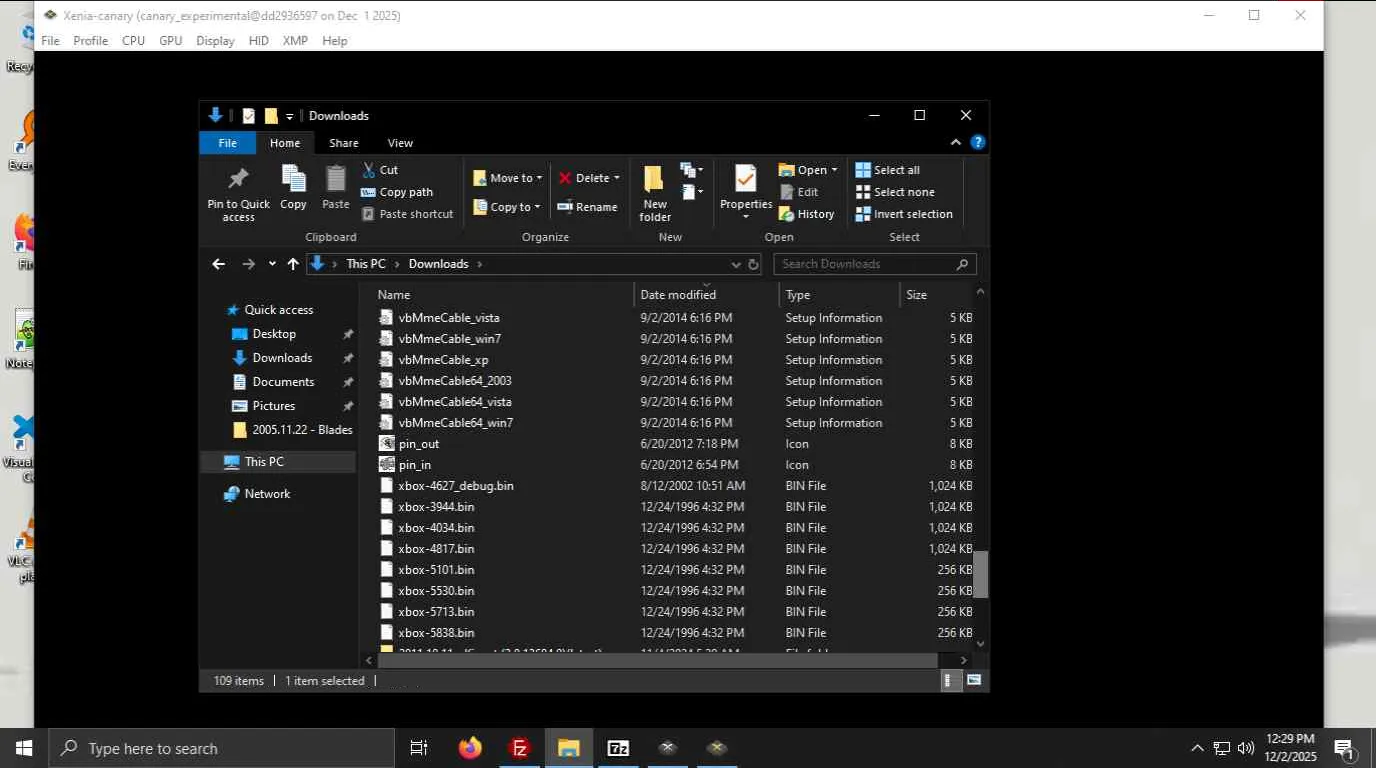Click the file list vertical scrollbar thumb
Viewport: 1376px width, 768px height.
(x=981, y=574)
